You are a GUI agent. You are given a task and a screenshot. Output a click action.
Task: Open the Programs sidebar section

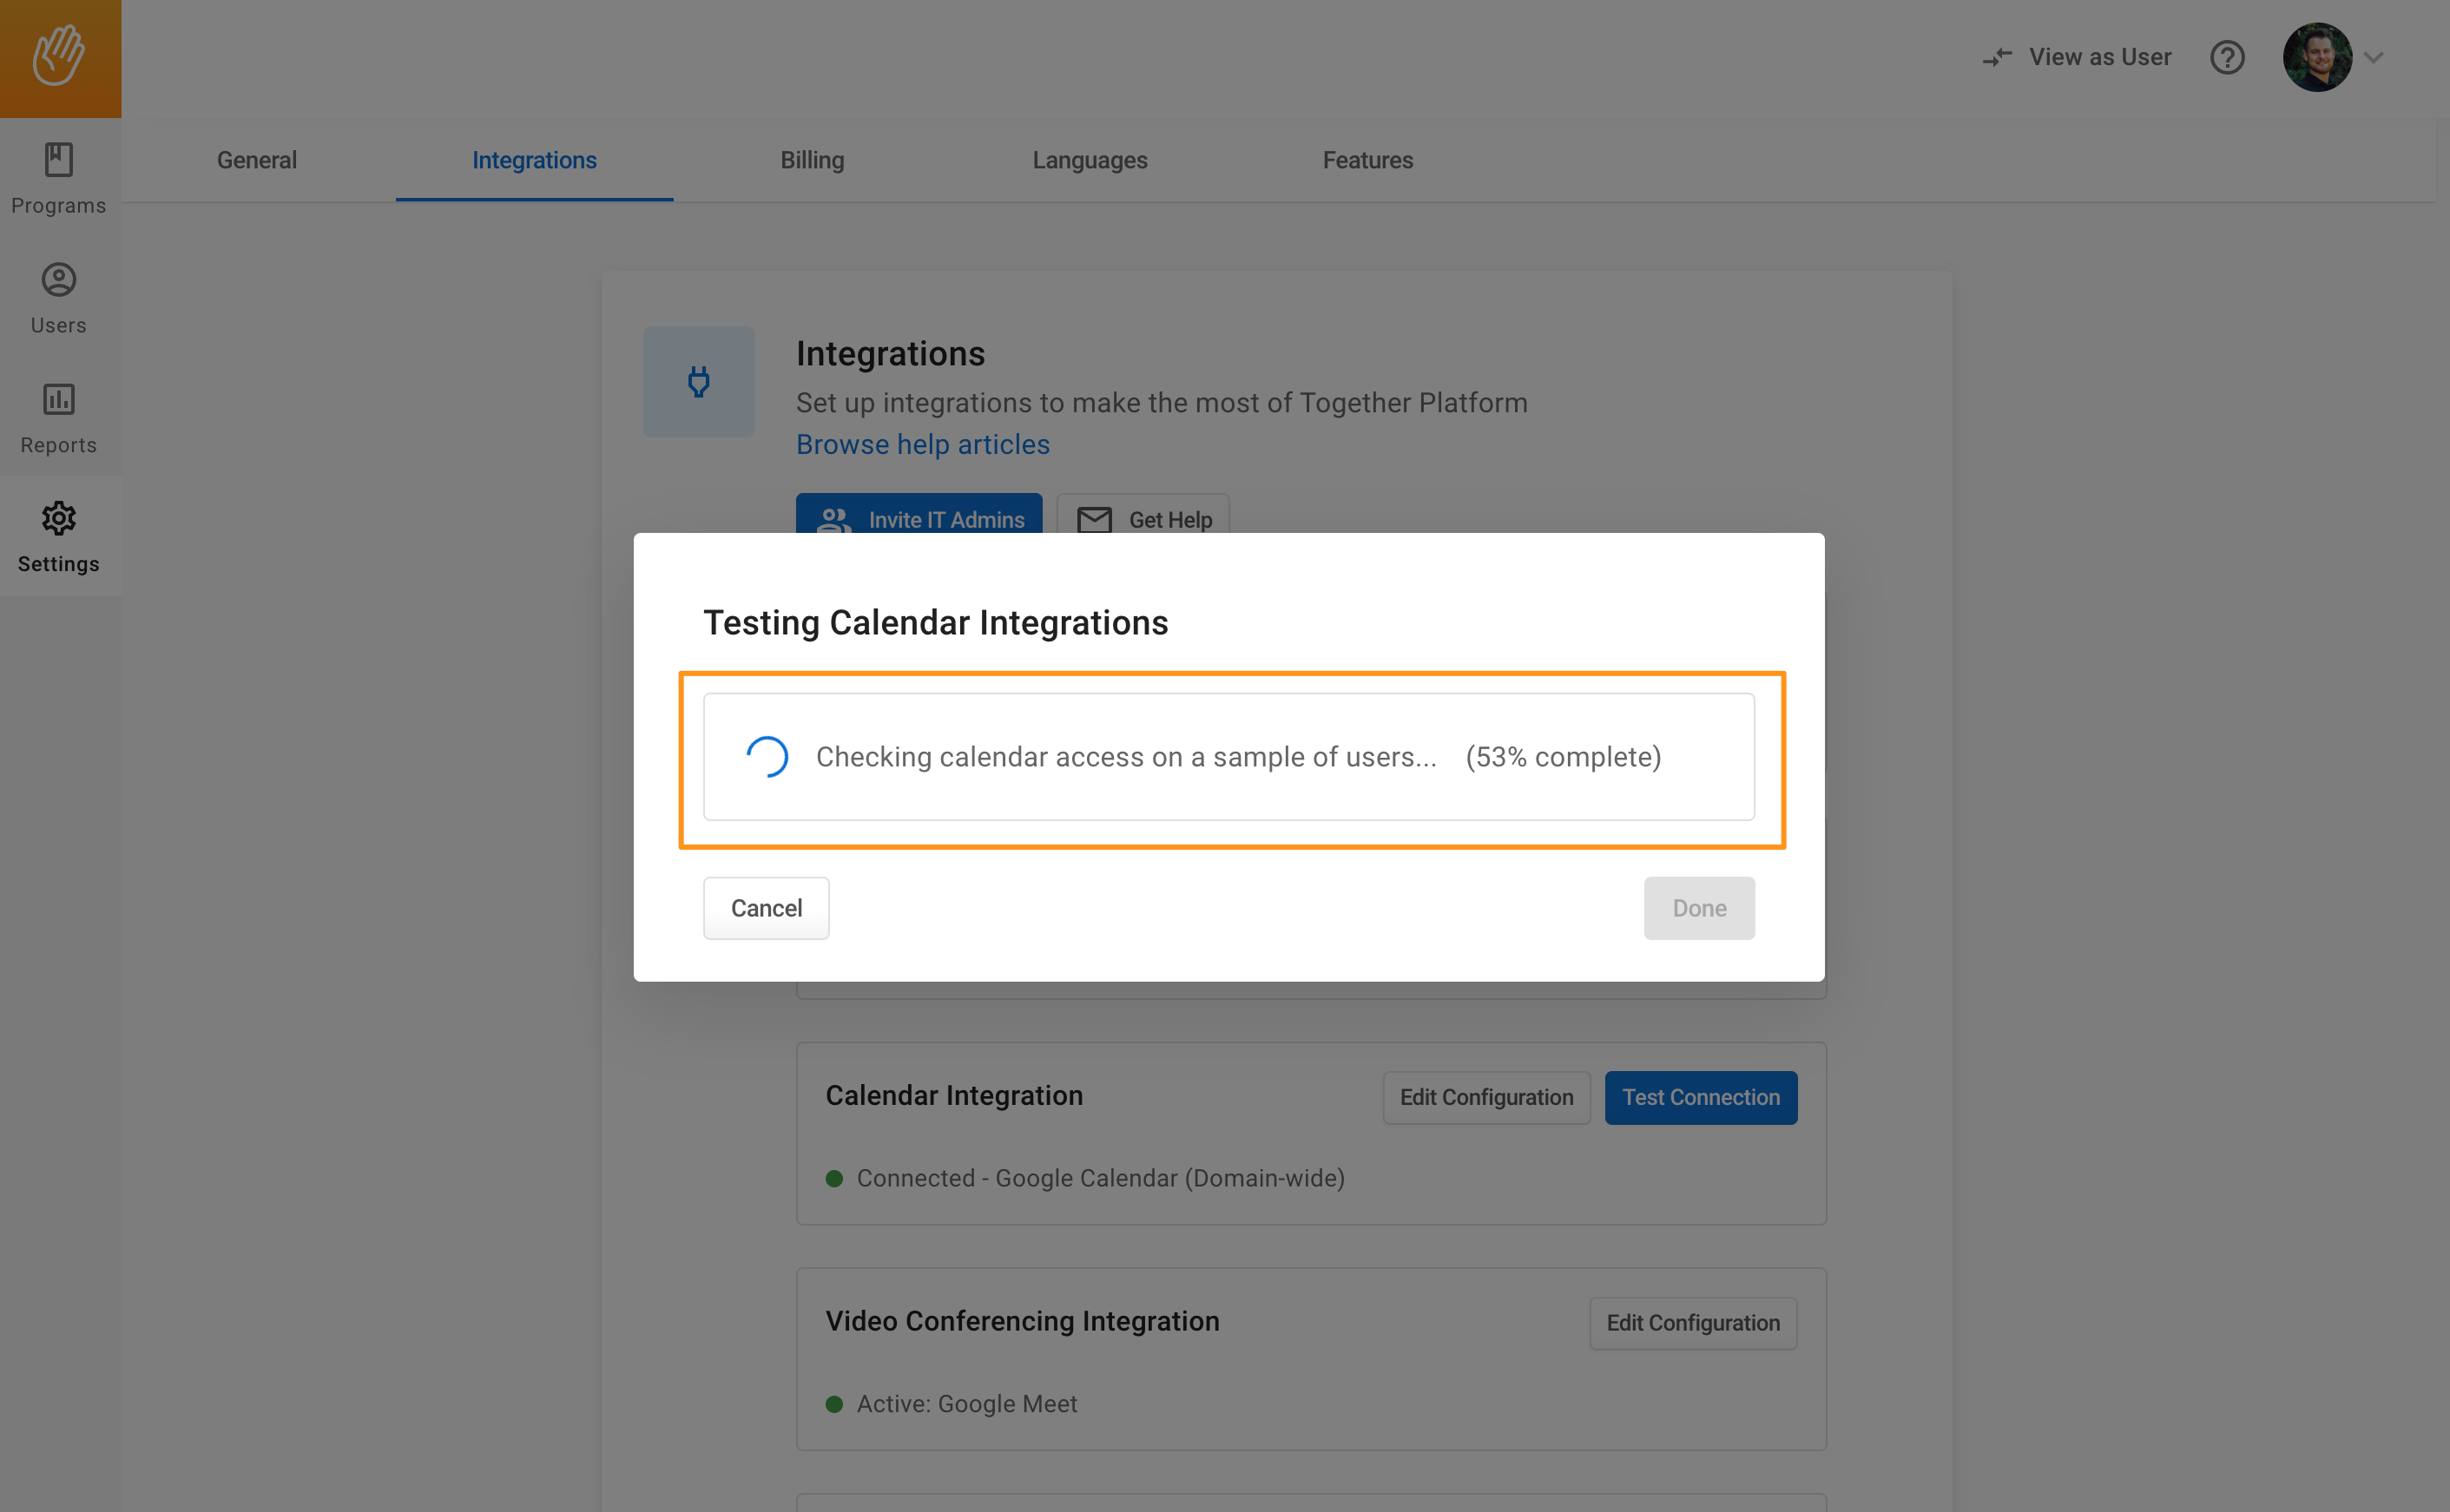59,179
